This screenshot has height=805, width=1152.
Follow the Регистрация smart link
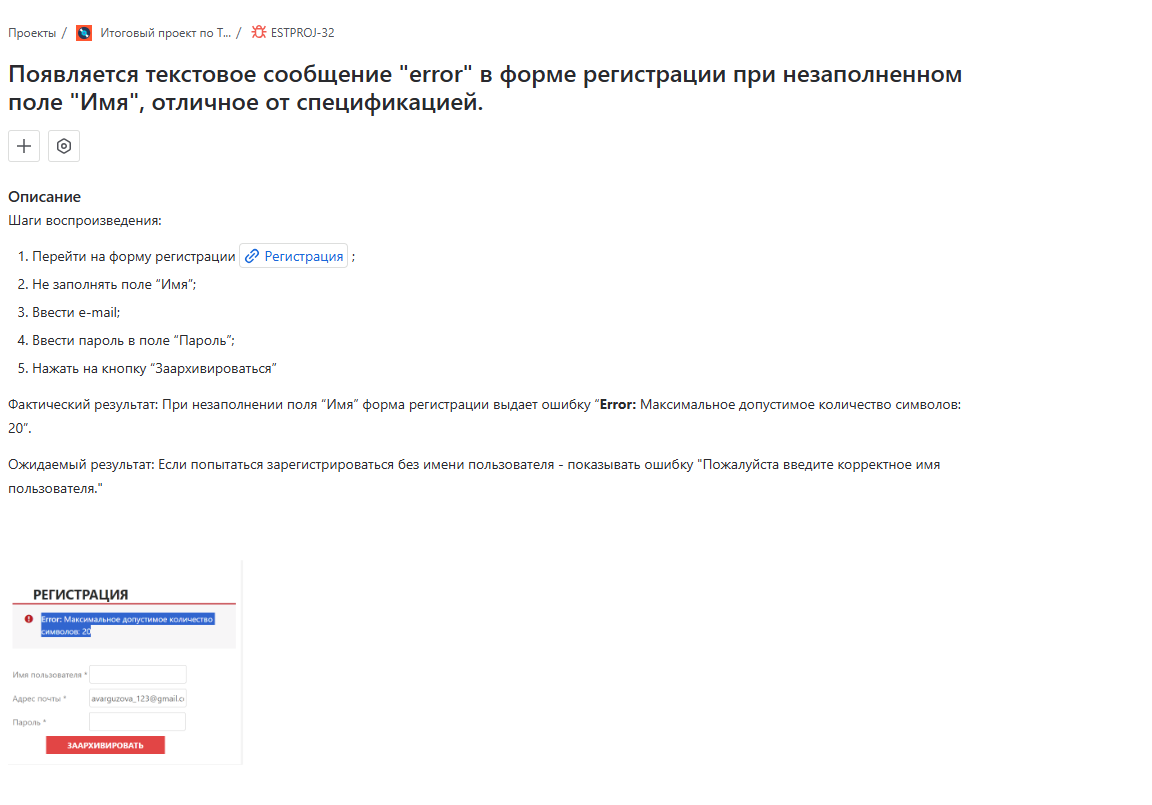tap(303, 256)
